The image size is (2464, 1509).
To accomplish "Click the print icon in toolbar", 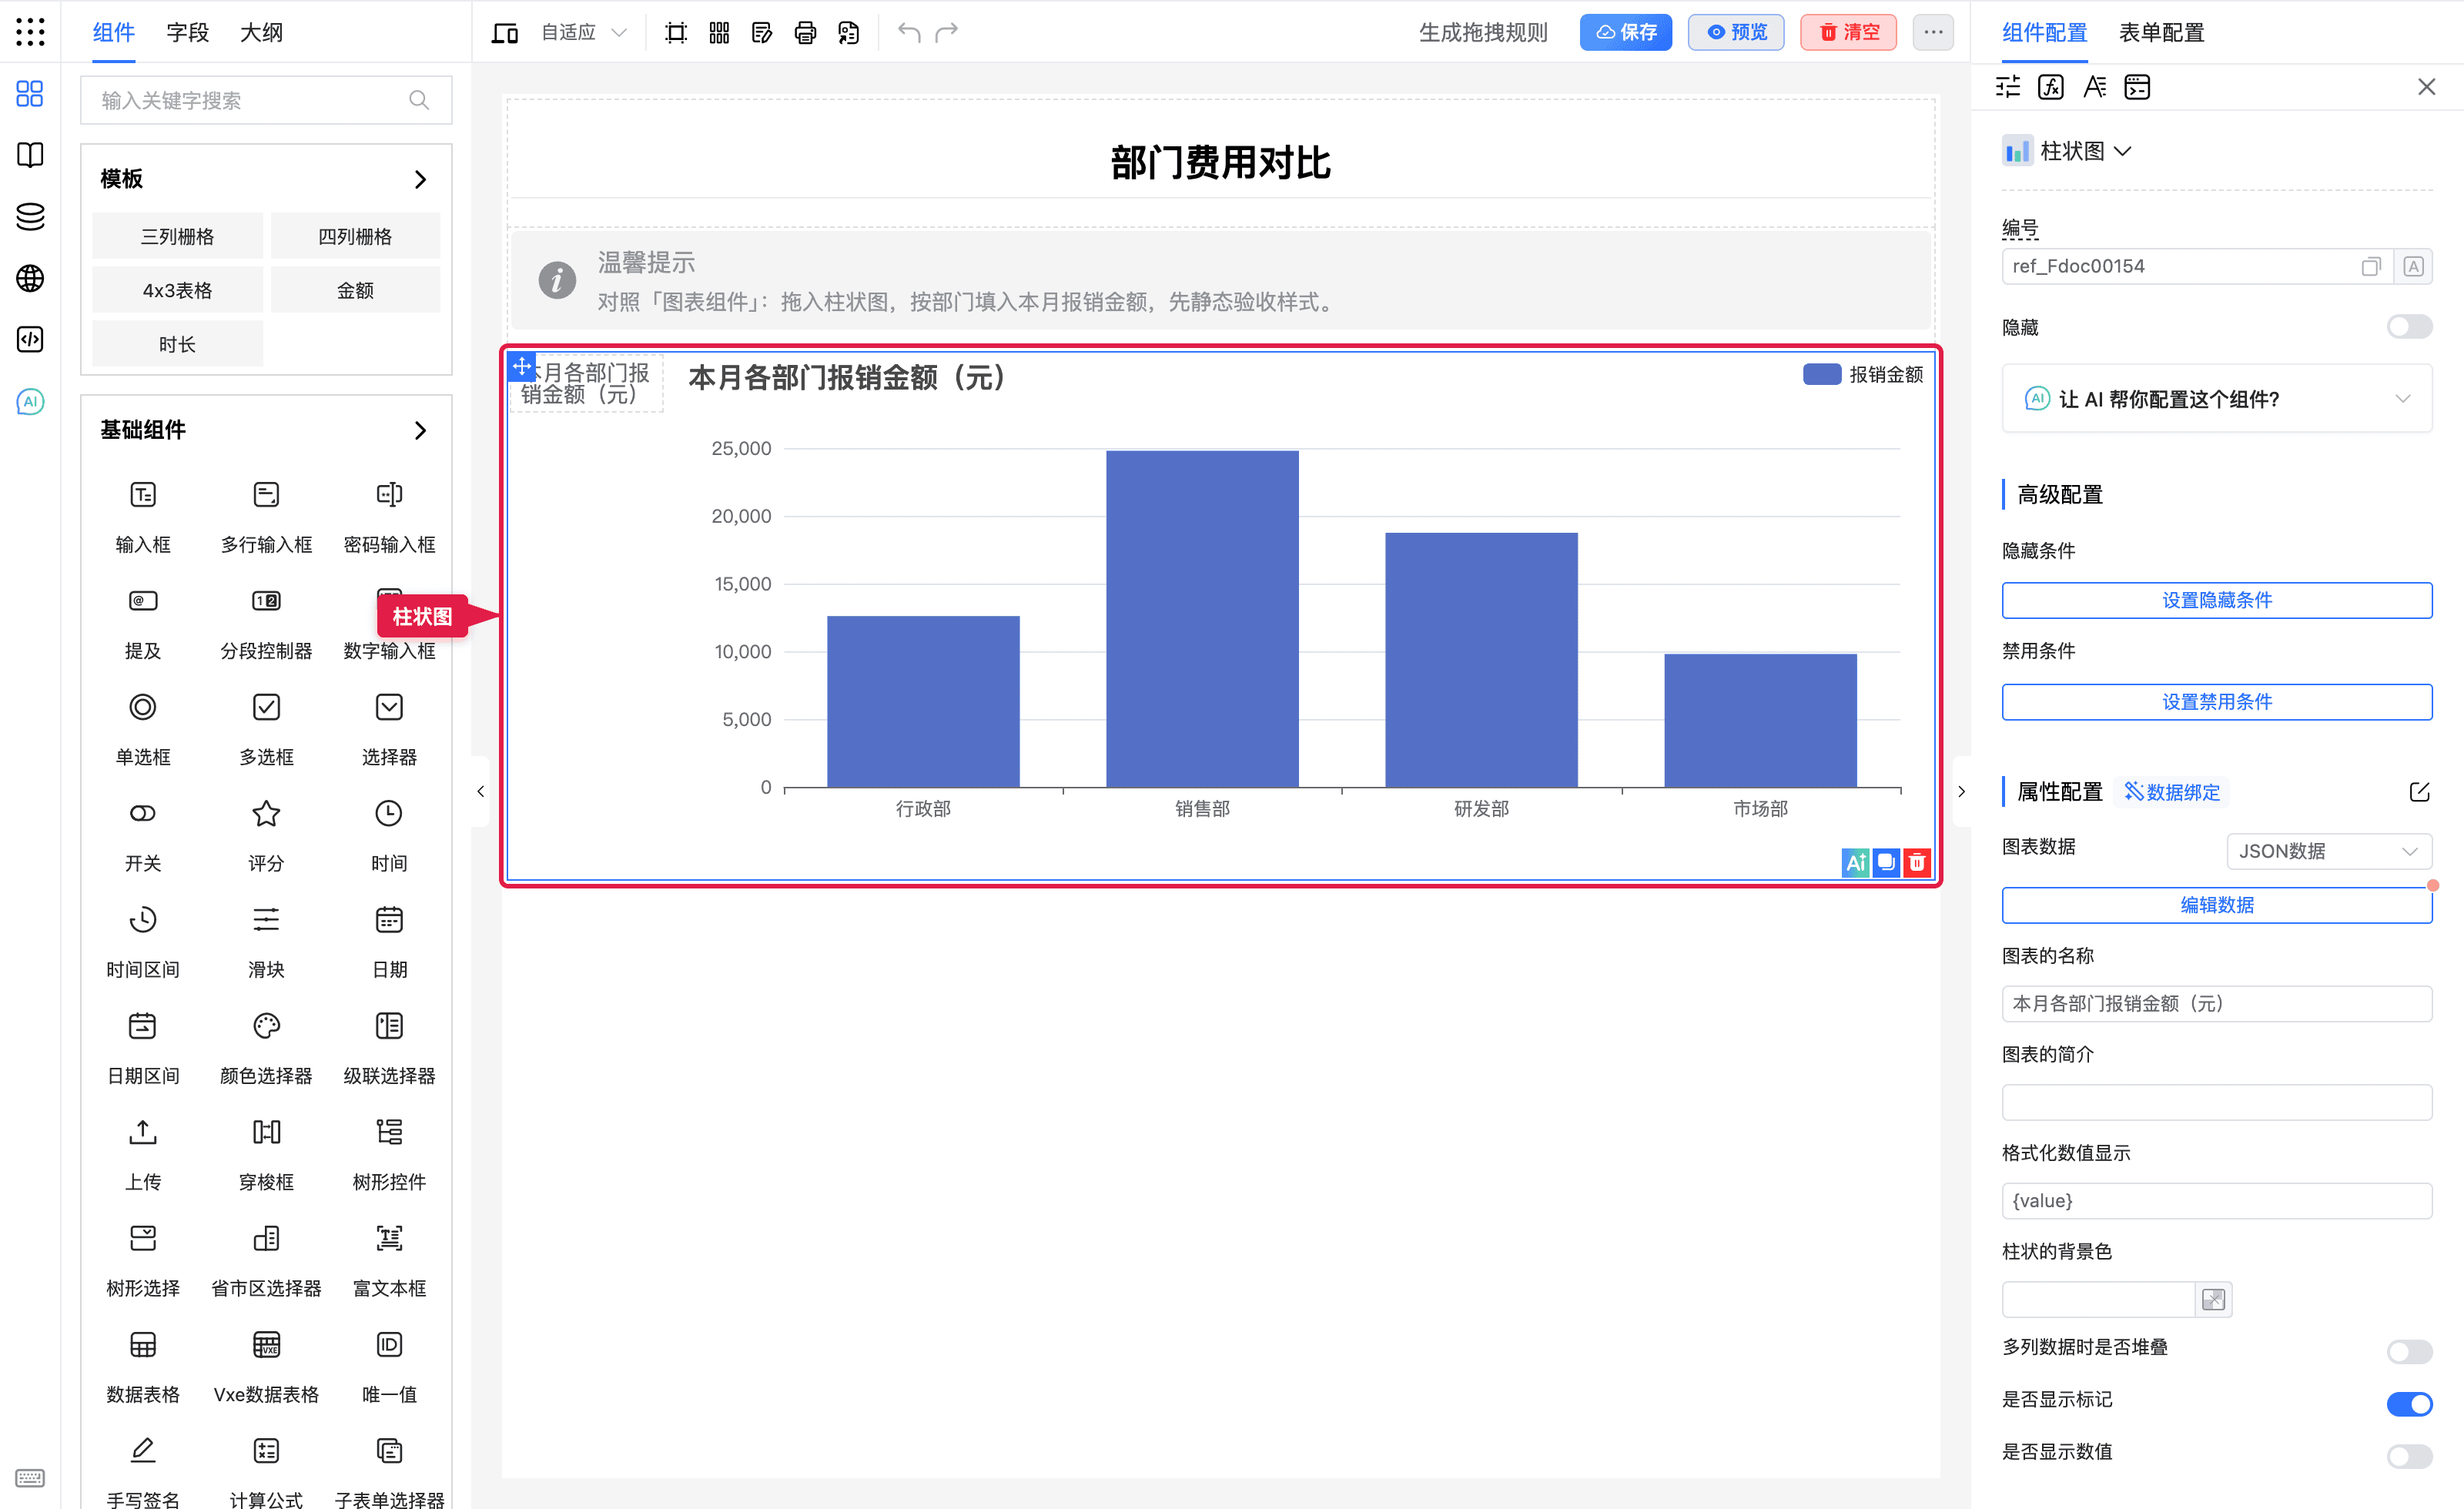I will pos(805,33).
